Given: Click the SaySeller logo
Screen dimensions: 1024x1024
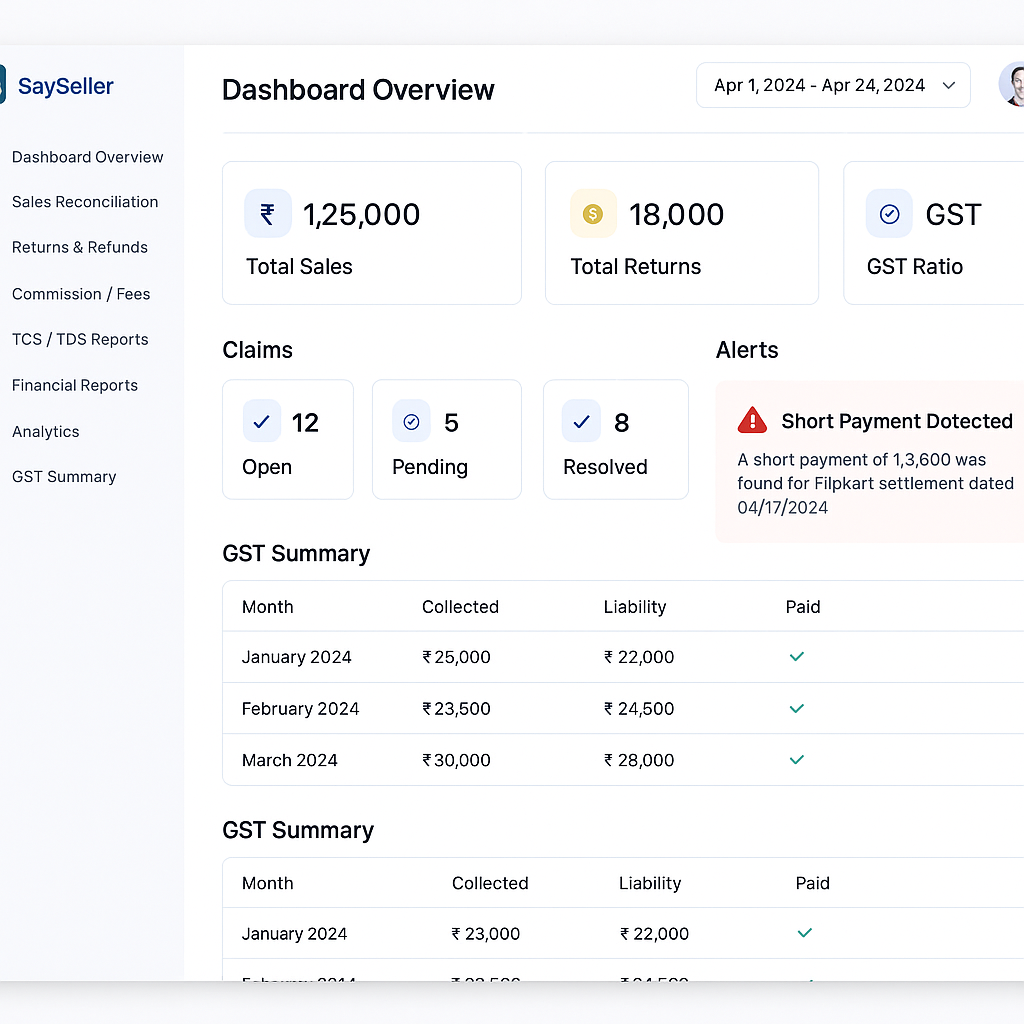Looking at the screenshot, I should click(x=58, y=86).
